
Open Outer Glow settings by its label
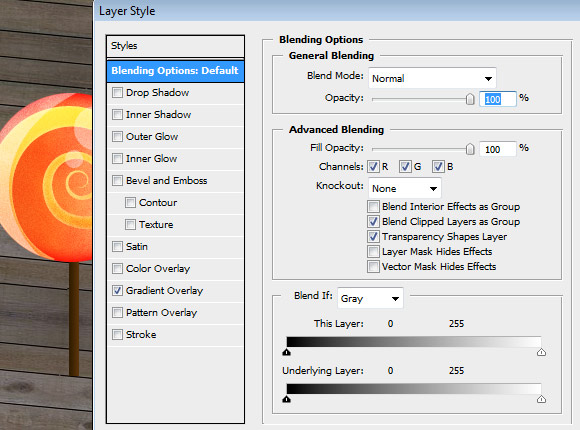[x=152, y=137]
